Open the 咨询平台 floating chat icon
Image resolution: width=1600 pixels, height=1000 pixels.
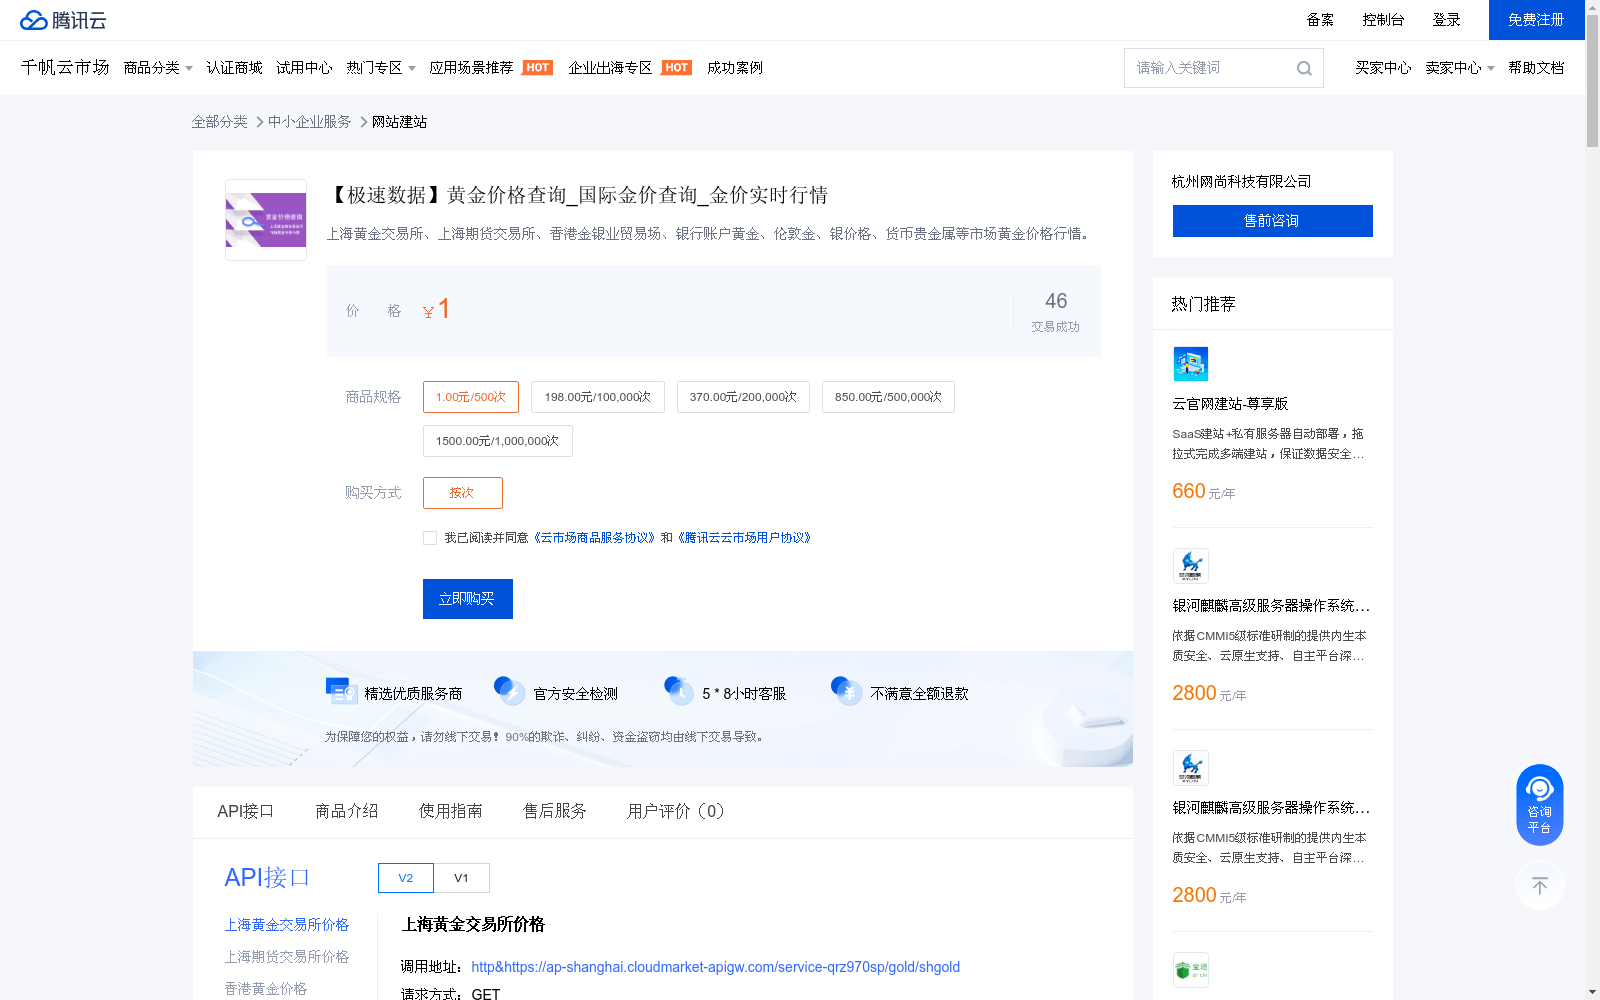[1539, 805]
